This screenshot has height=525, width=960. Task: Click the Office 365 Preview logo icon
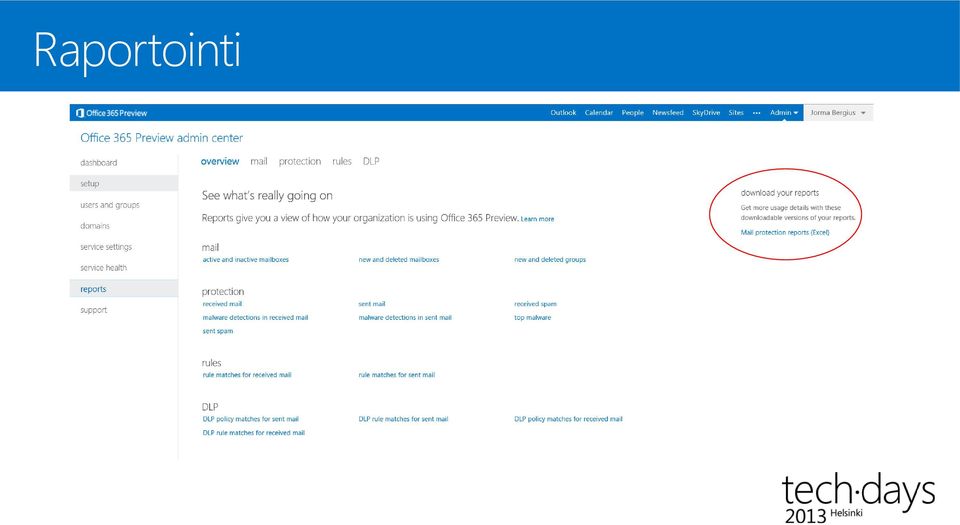click(x=80, y=113)
